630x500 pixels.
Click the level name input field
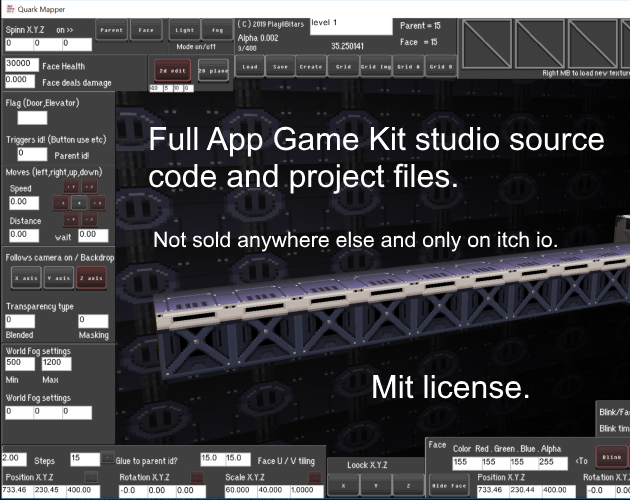click(351, 27)
